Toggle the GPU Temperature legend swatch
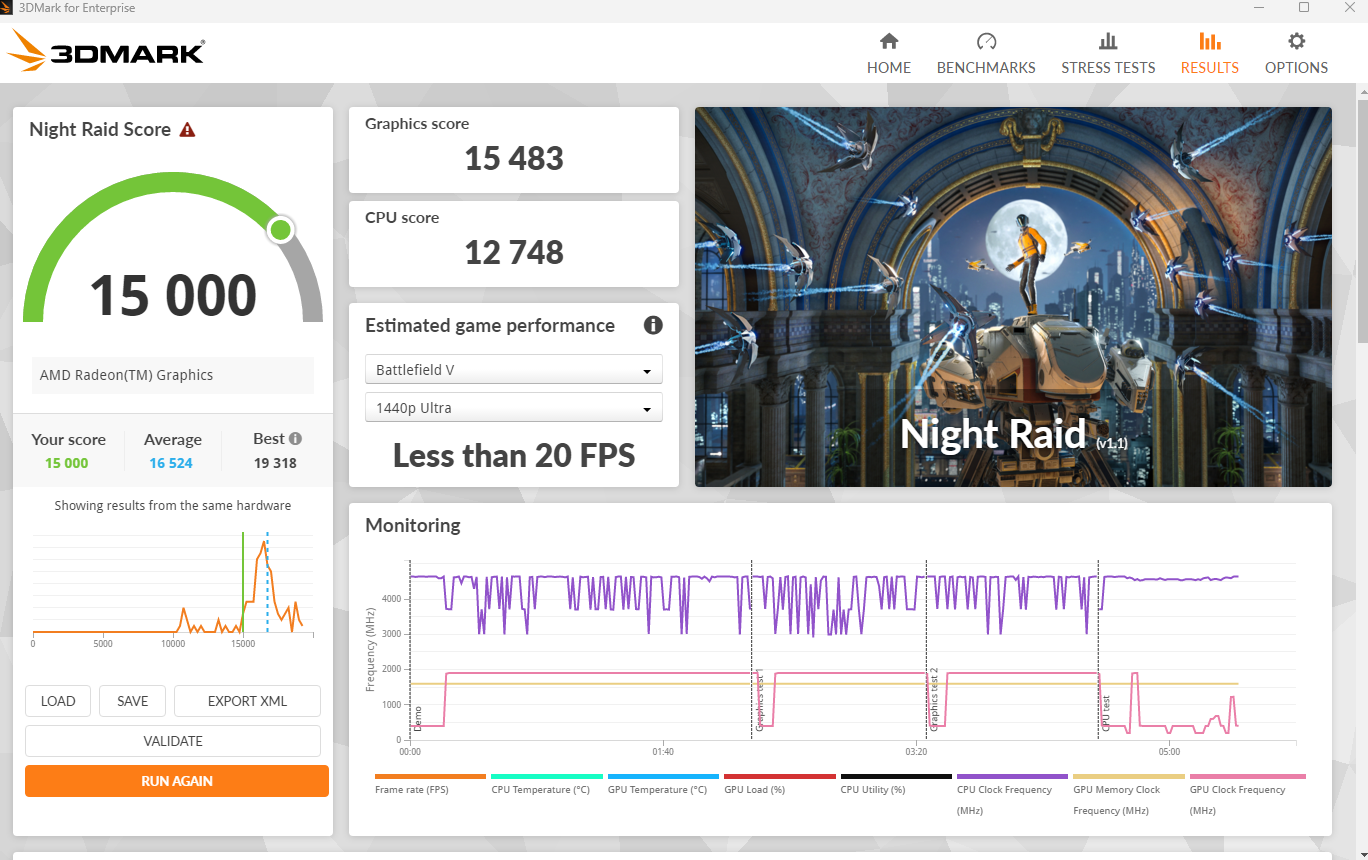This screenshot has height=860, width=1368. pyautogui.click(x=663, y=776)
